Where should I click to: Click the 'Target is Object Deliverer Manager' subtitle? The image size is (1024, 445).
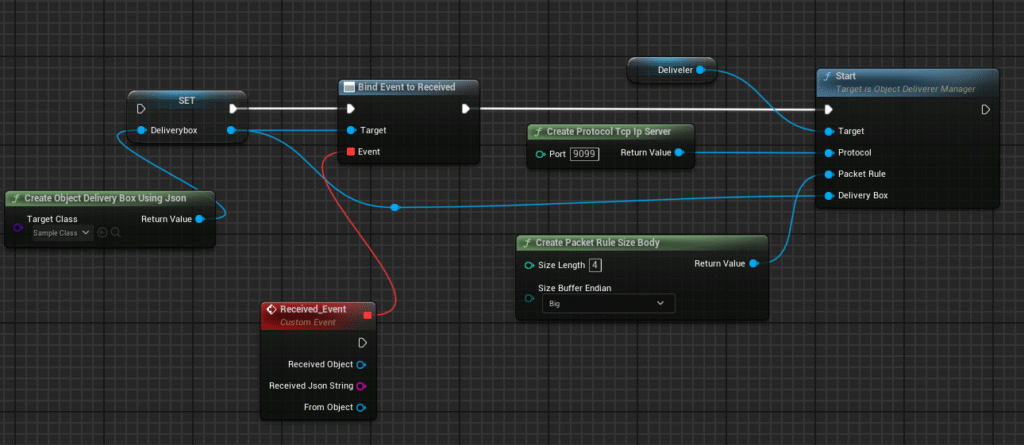click(906, 88)
